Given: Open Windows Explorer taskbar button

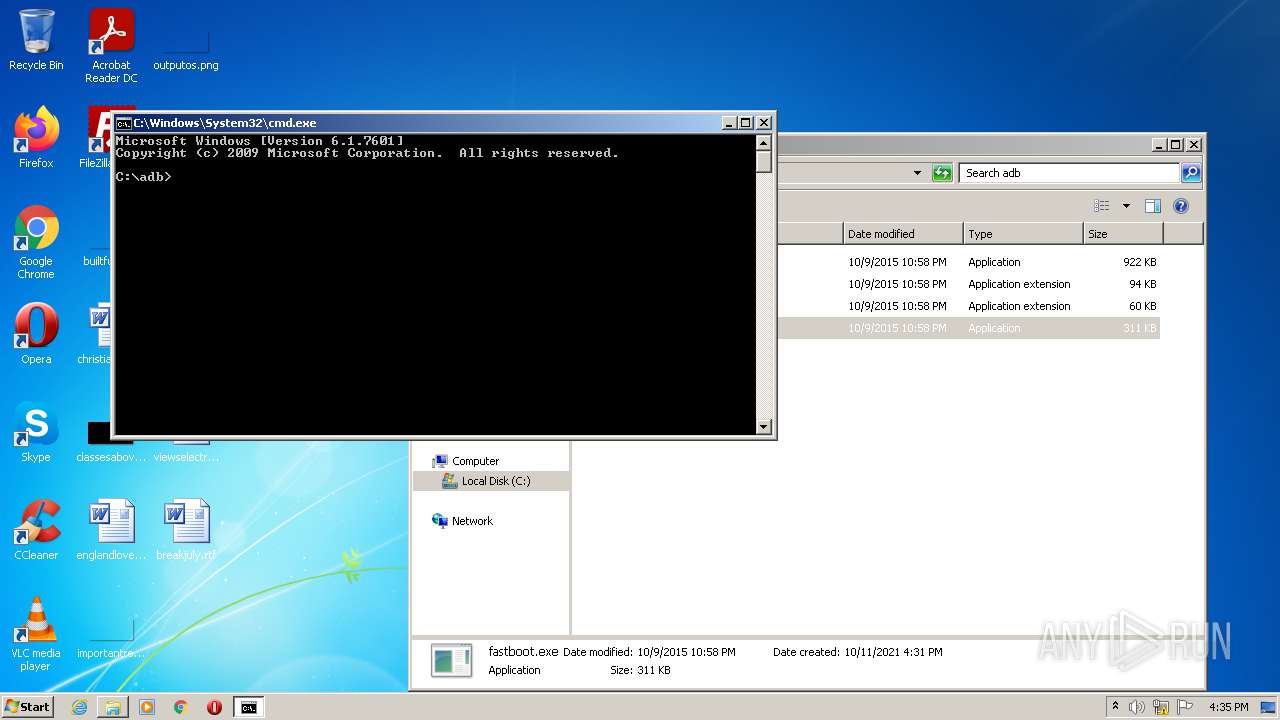Looking at the screenshot, I should coord(113,707).
